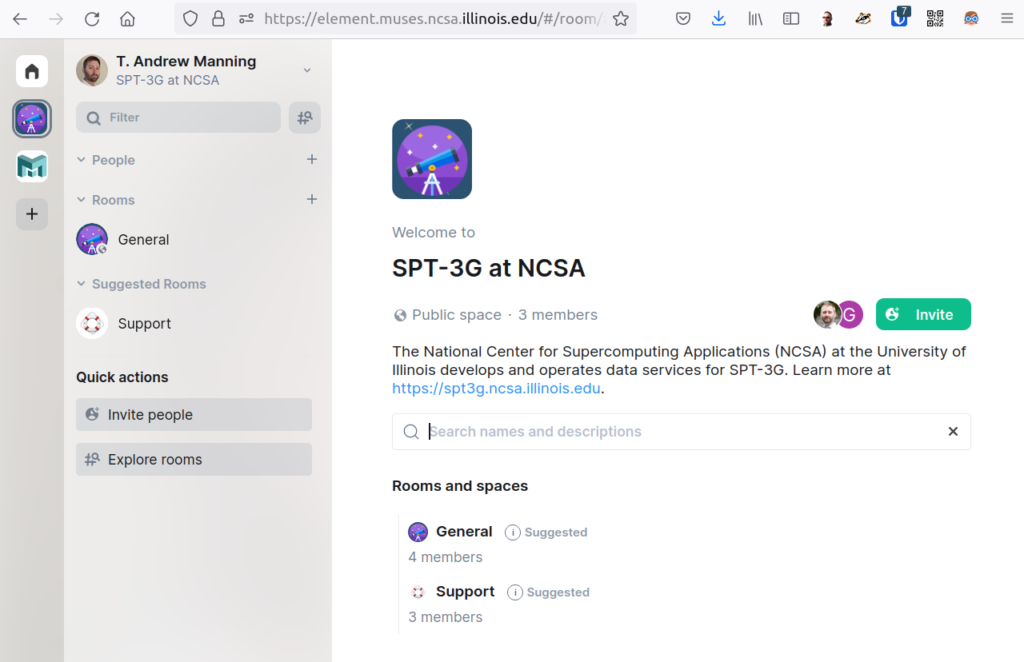View site security via the padlock icon
The width and height of the screenshot is (1024, 662).
[x=218, y=19]
